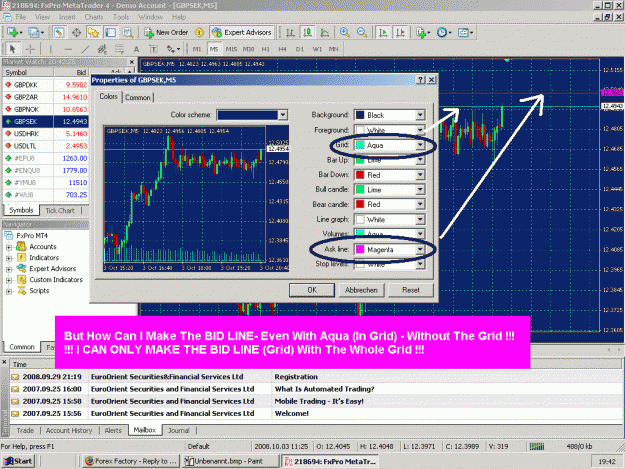625x469 pixels.
Task: Switch to M1 timeframe
Action: [x=197, y=49]
